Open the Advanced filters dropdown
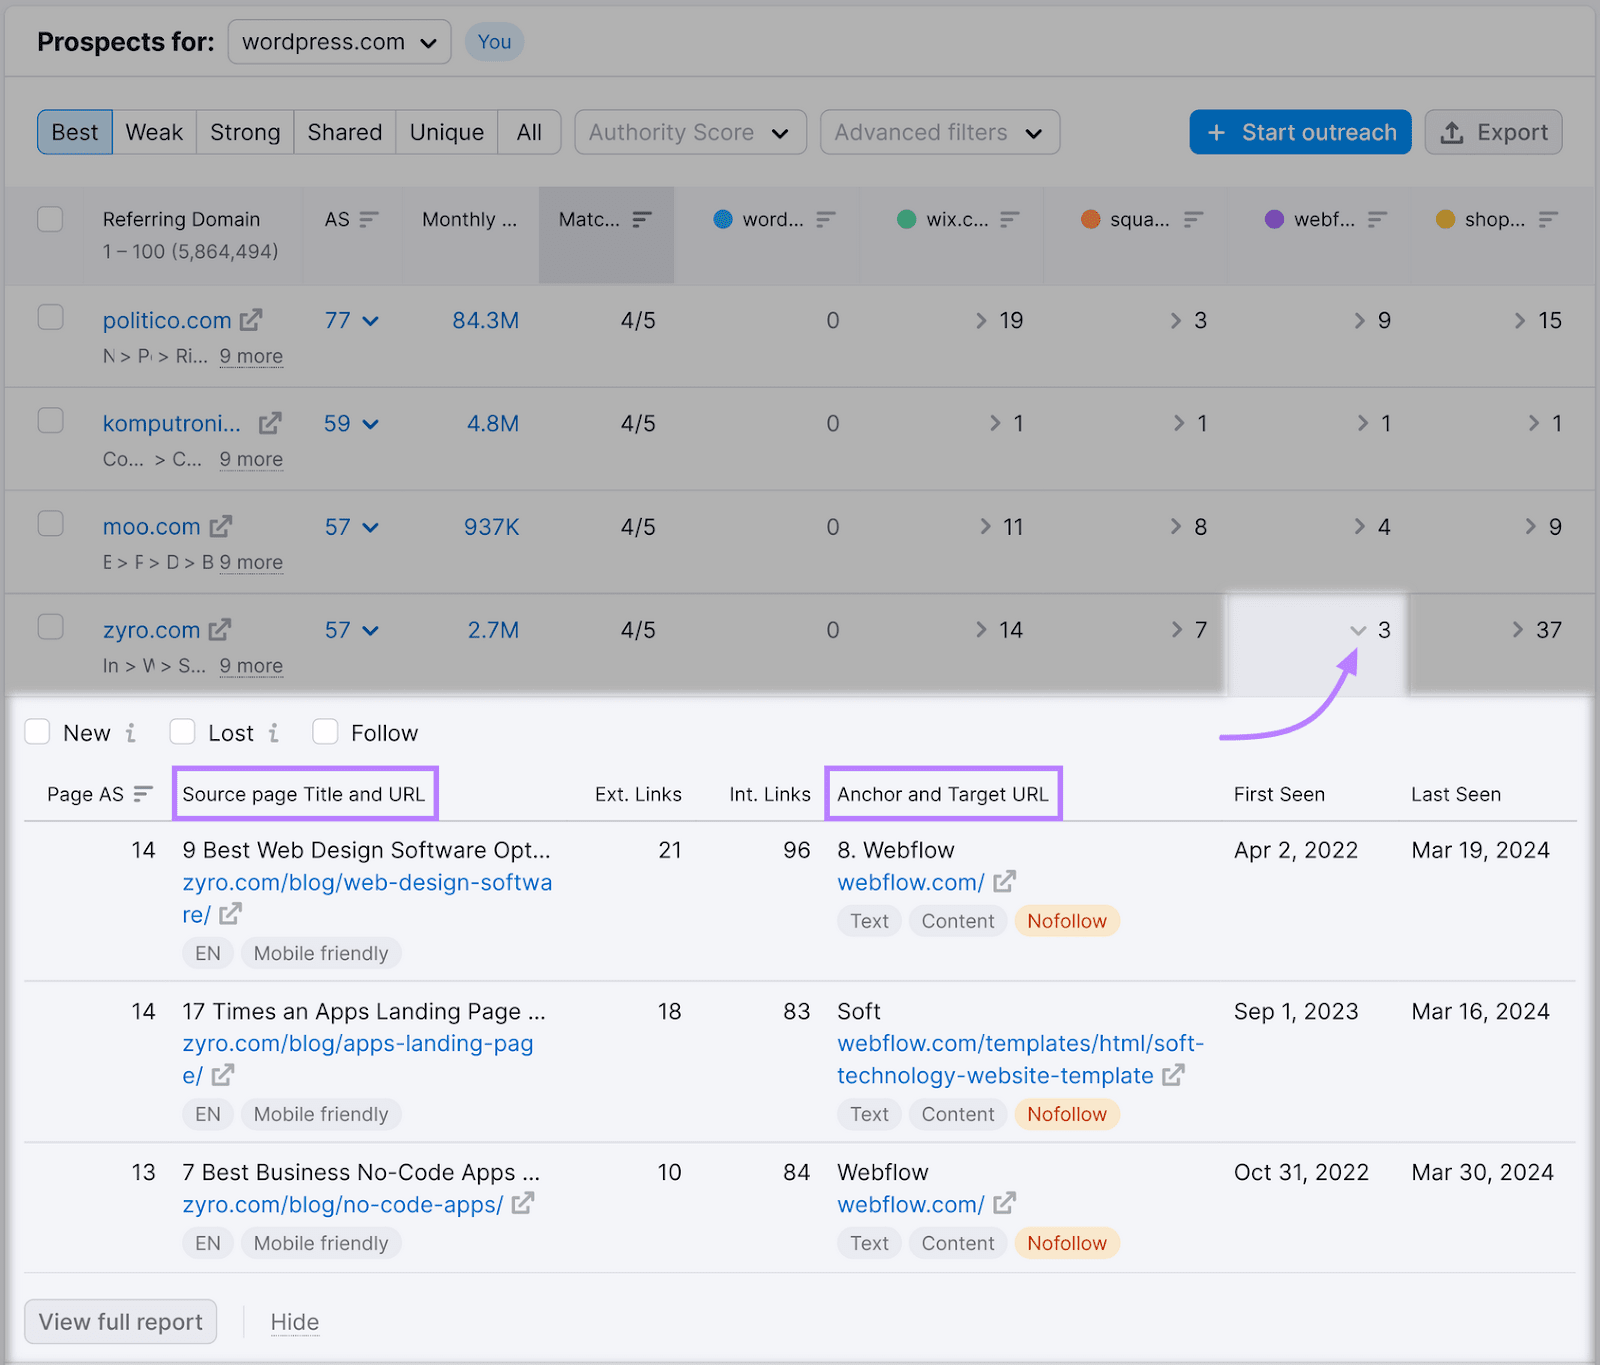The height and width of the screenshot is (1365, 1600). coord(938,131)
